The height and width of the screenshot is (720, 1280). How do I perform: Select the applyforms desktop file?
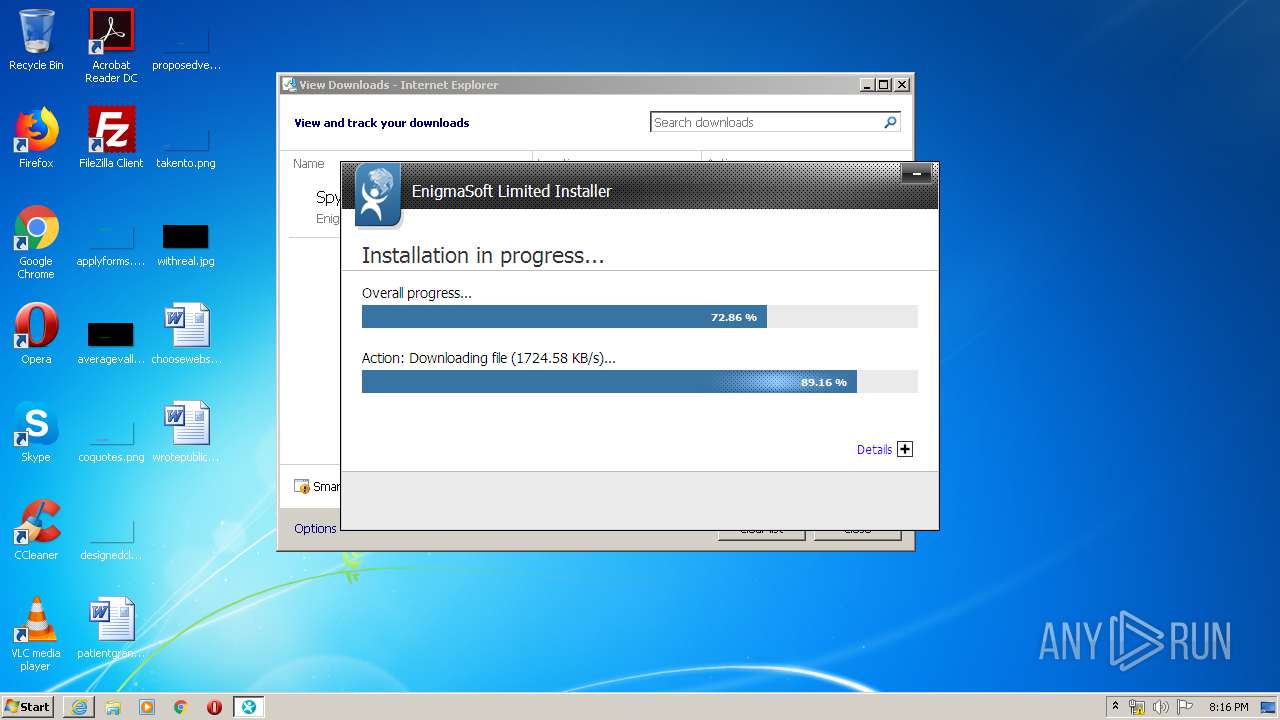[x=111, y=244]
